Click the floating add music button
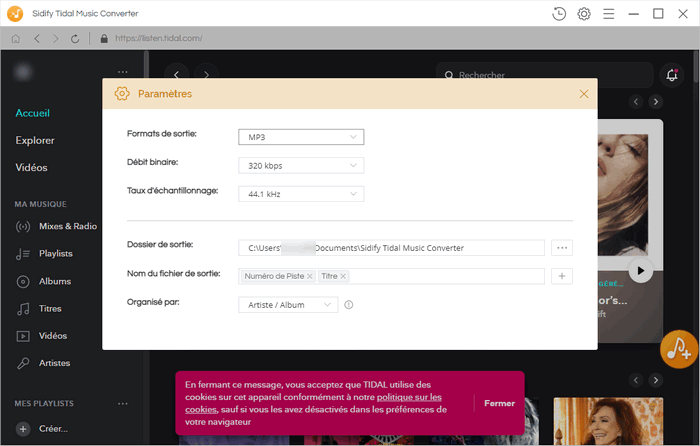The height and width of the screenshot is (446, 700). point(680,348)
